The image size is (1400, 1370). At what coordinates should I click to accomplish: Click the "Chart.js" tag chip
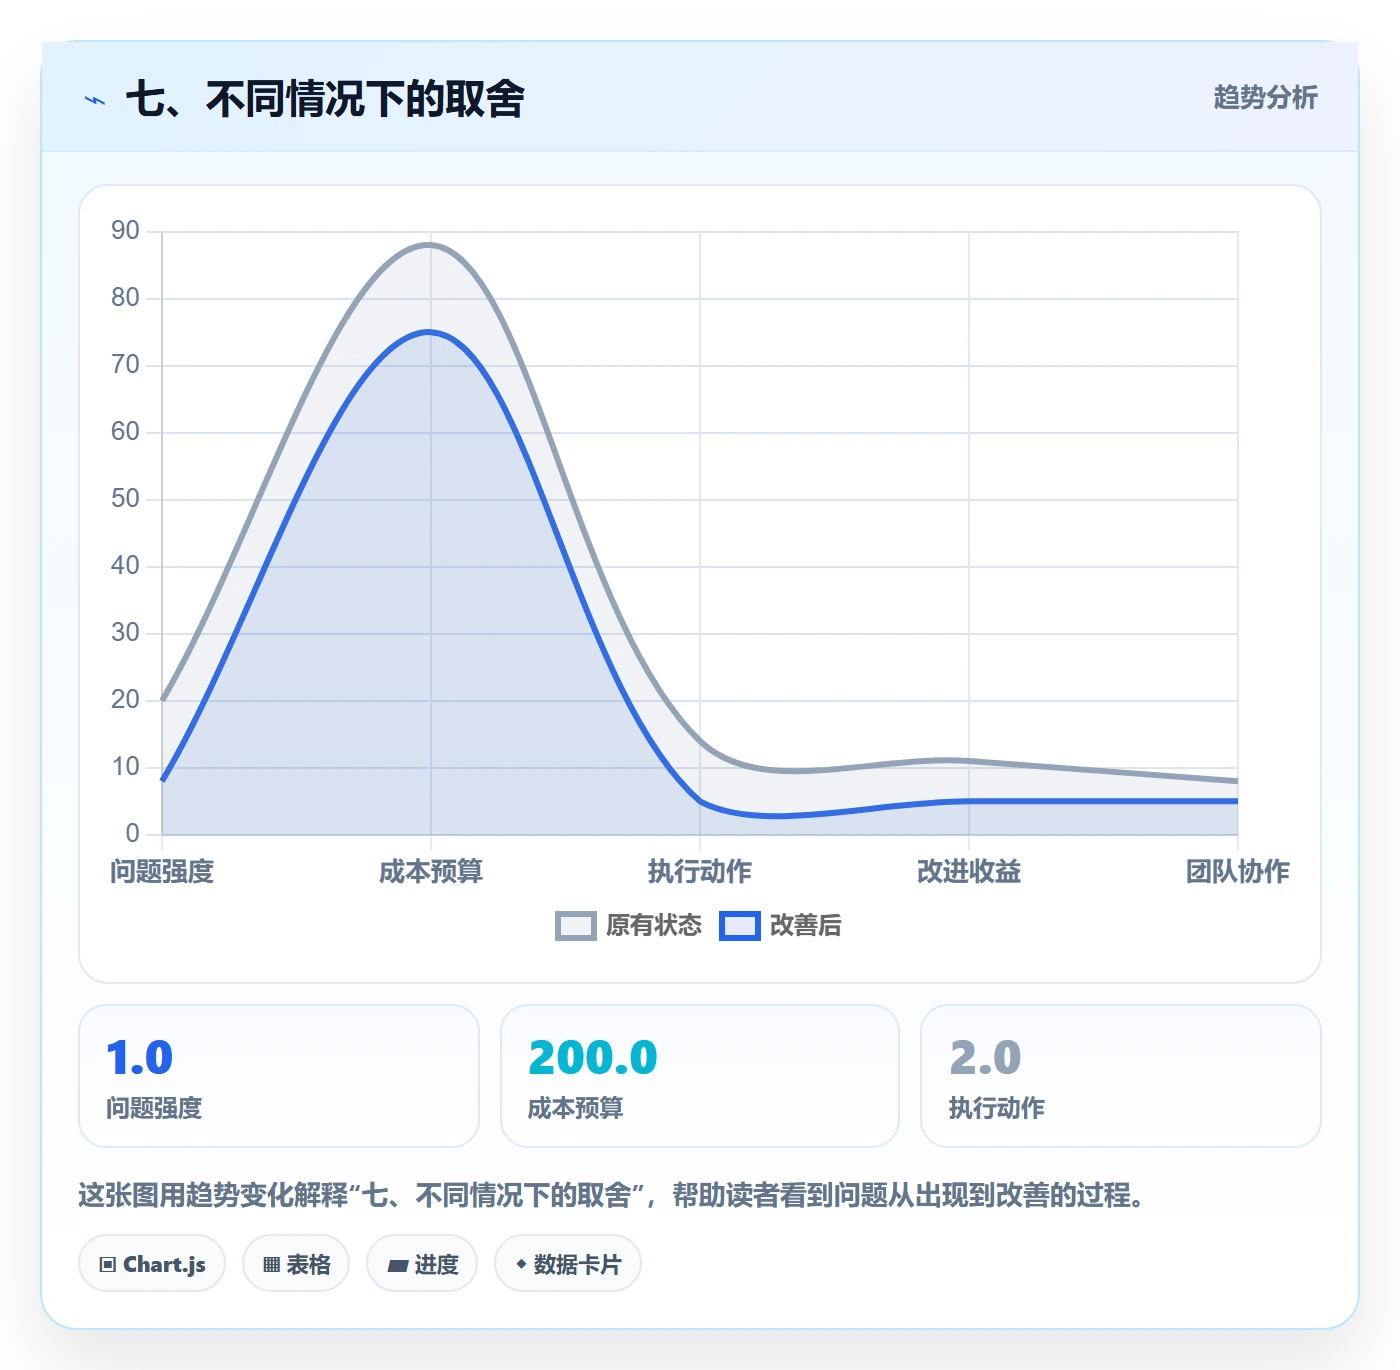[x=152, y=1264]
